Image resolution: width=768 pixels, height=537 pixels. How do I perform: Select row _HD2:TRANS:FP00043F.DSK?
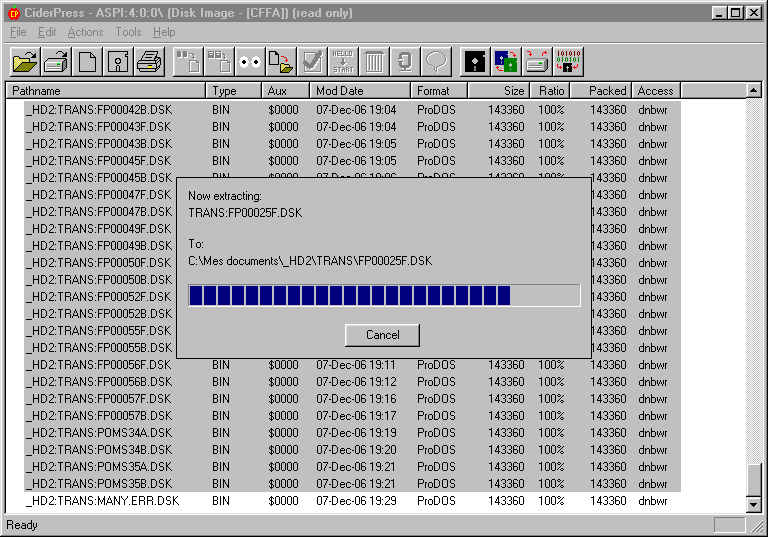pos(352,127)
